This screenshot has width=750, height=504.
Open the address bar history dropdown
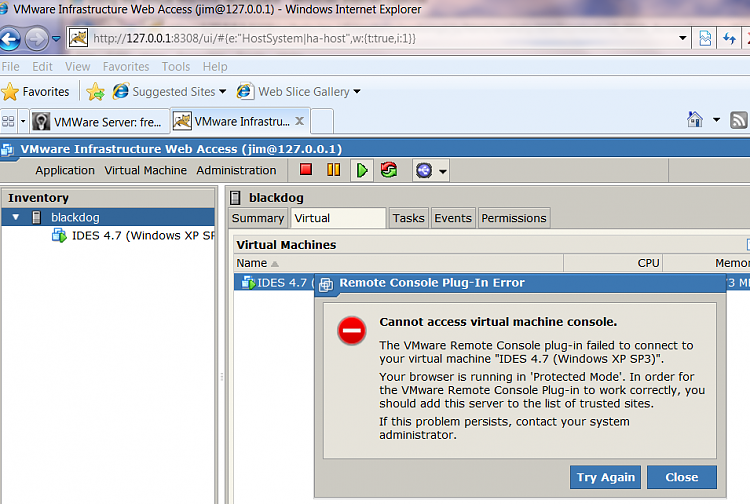(x=683, y=38)
